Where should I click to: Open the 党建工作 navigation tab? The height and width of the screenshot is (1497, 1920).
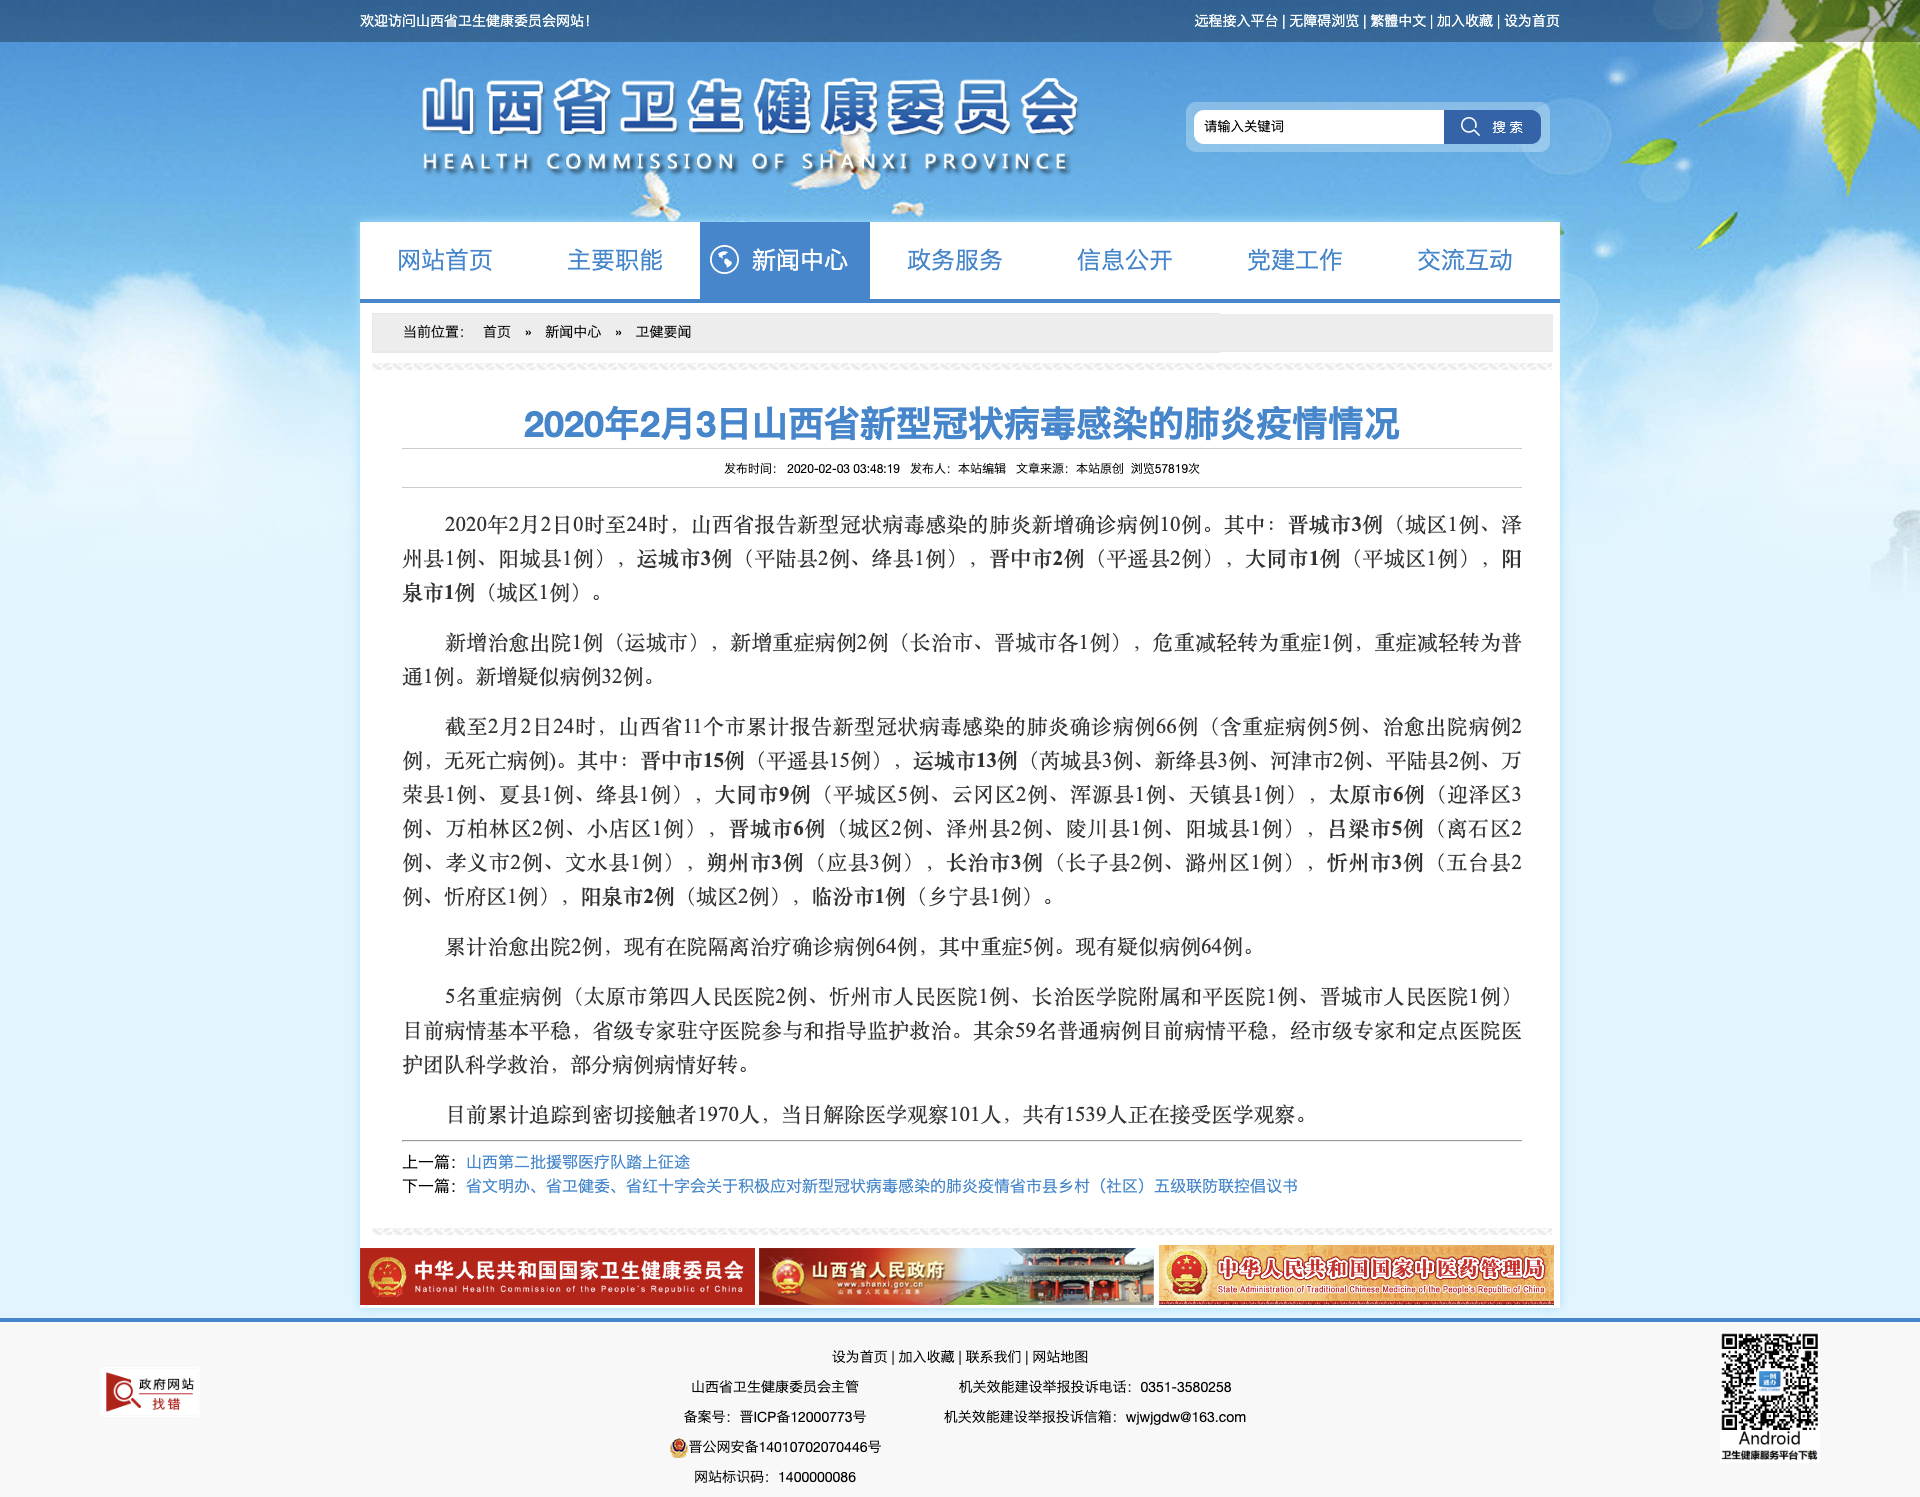pos(1295,260)
